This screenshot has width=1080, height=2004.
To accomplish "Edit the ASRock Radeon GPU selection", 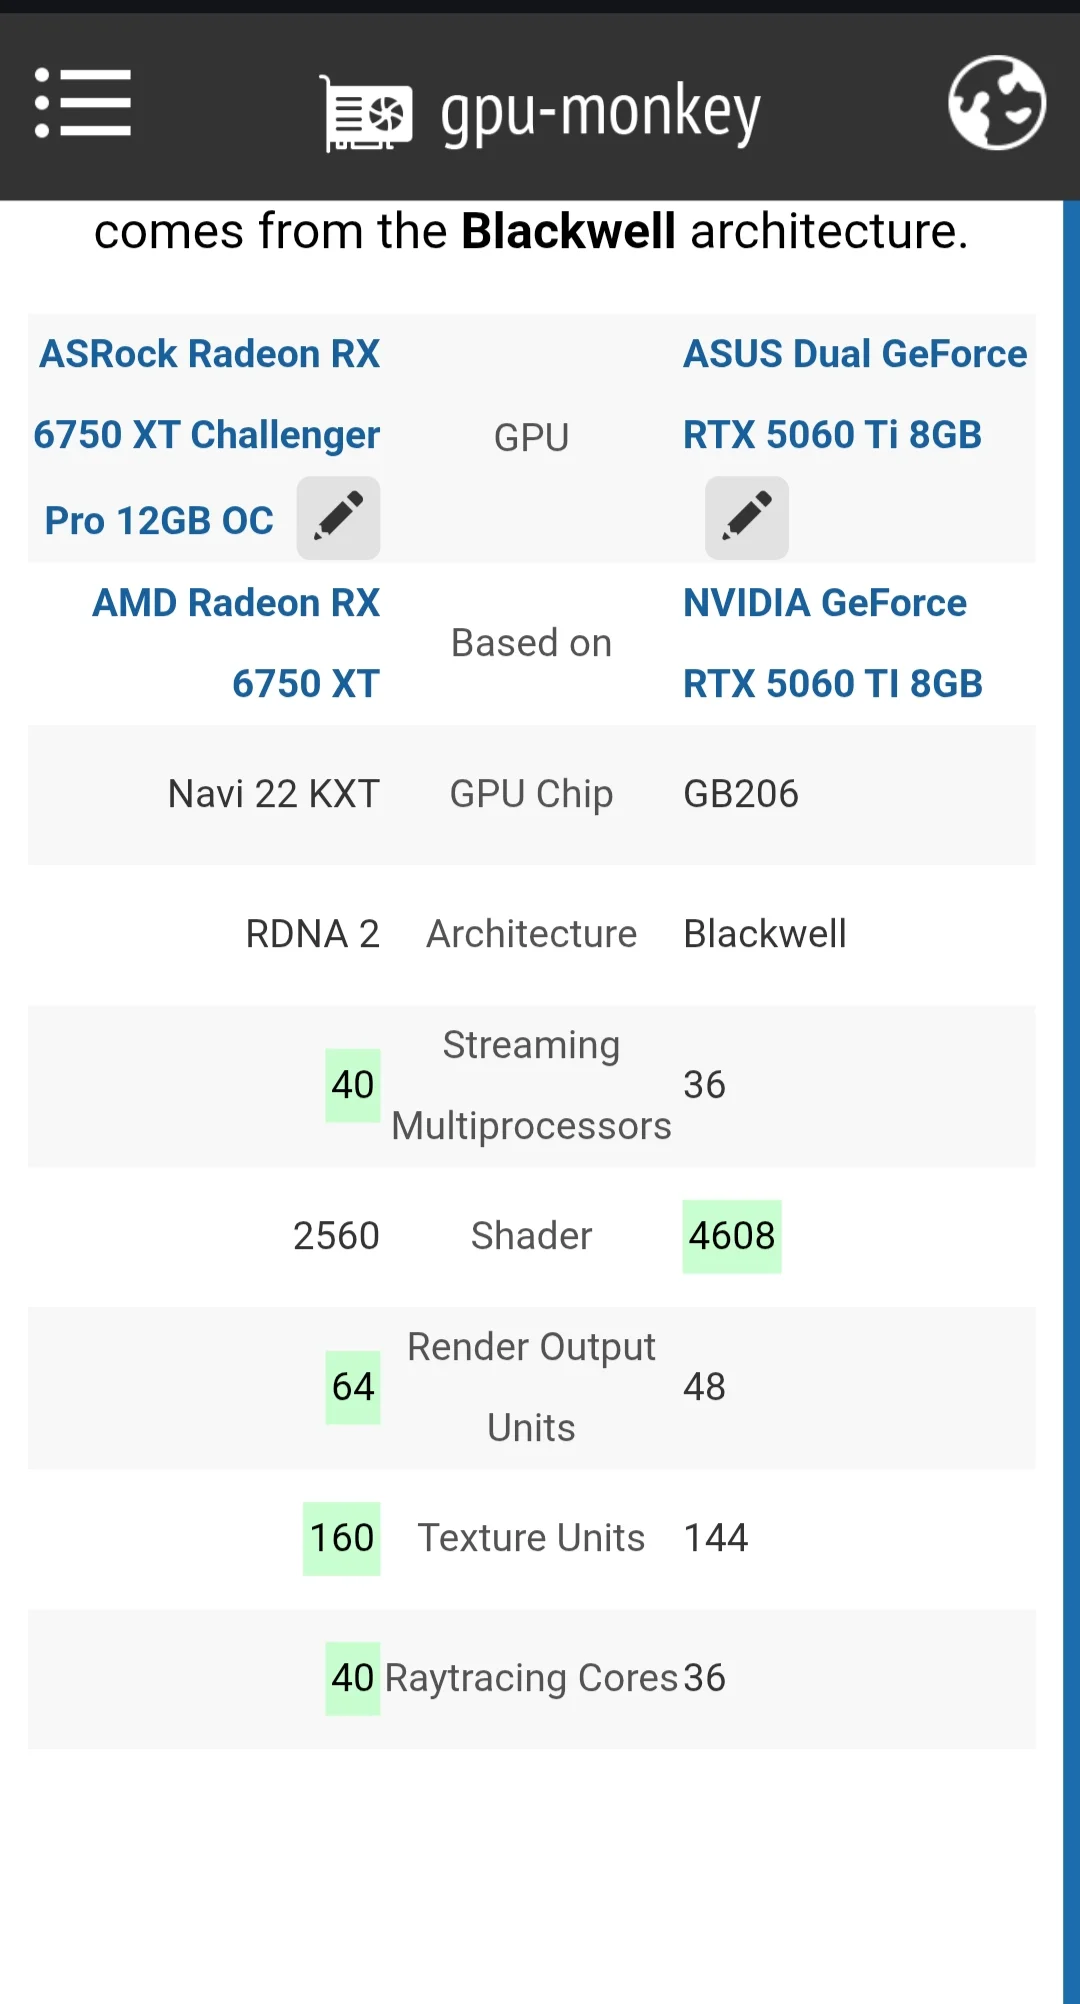I will [338, 518].
